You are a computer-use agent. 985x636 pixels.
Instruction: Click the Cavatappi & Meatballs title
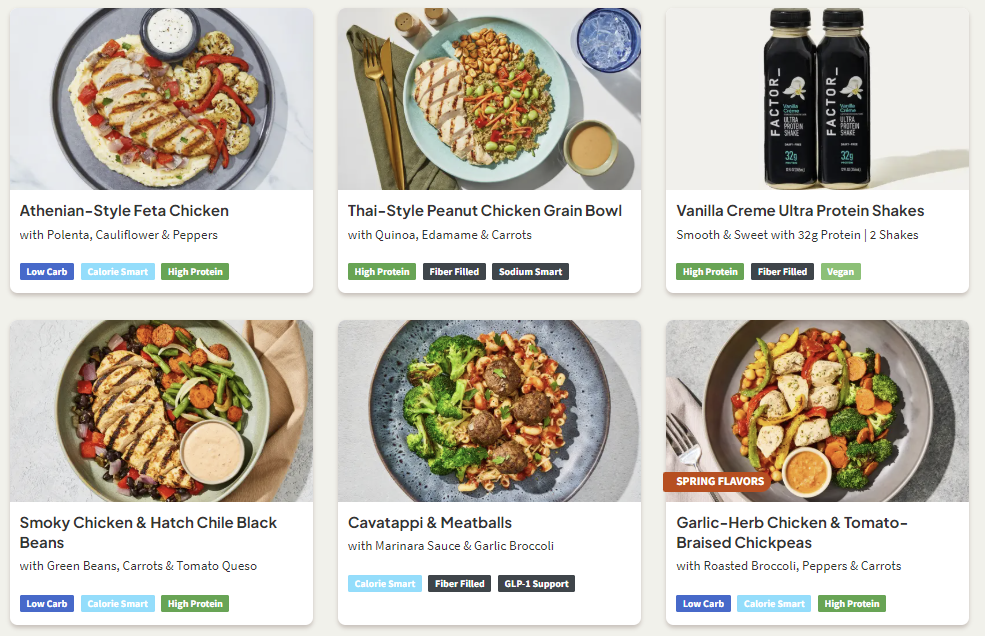coord(429,523)
